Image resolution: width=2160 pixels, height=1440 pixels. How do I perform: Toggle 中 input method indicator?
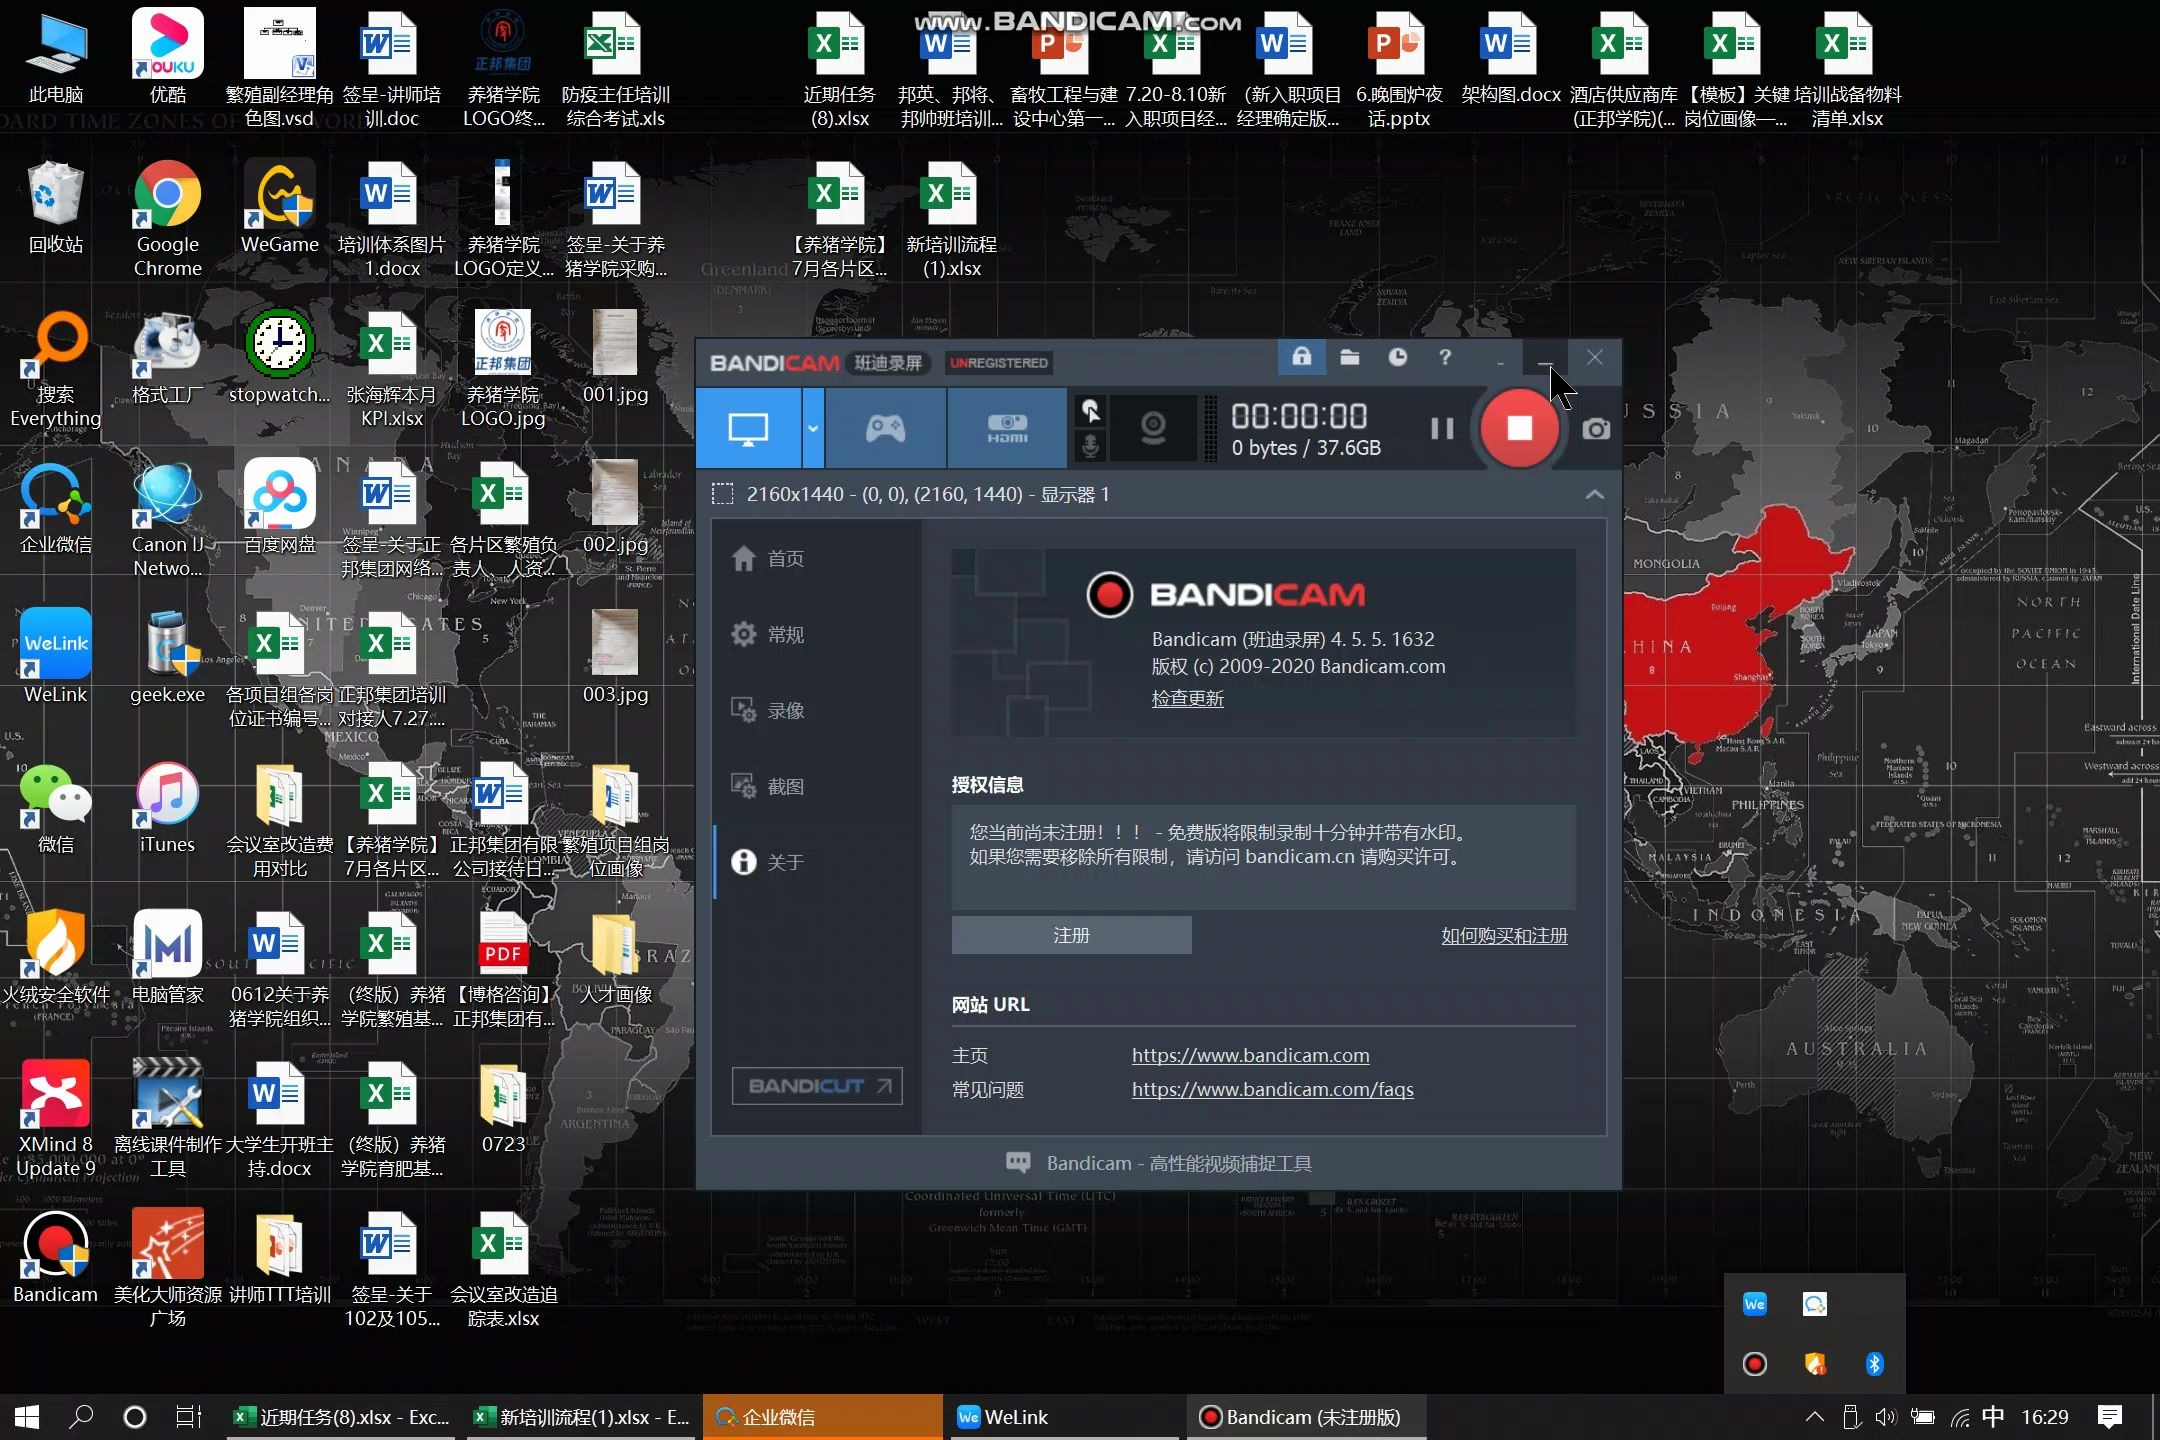point(1993,1416)
